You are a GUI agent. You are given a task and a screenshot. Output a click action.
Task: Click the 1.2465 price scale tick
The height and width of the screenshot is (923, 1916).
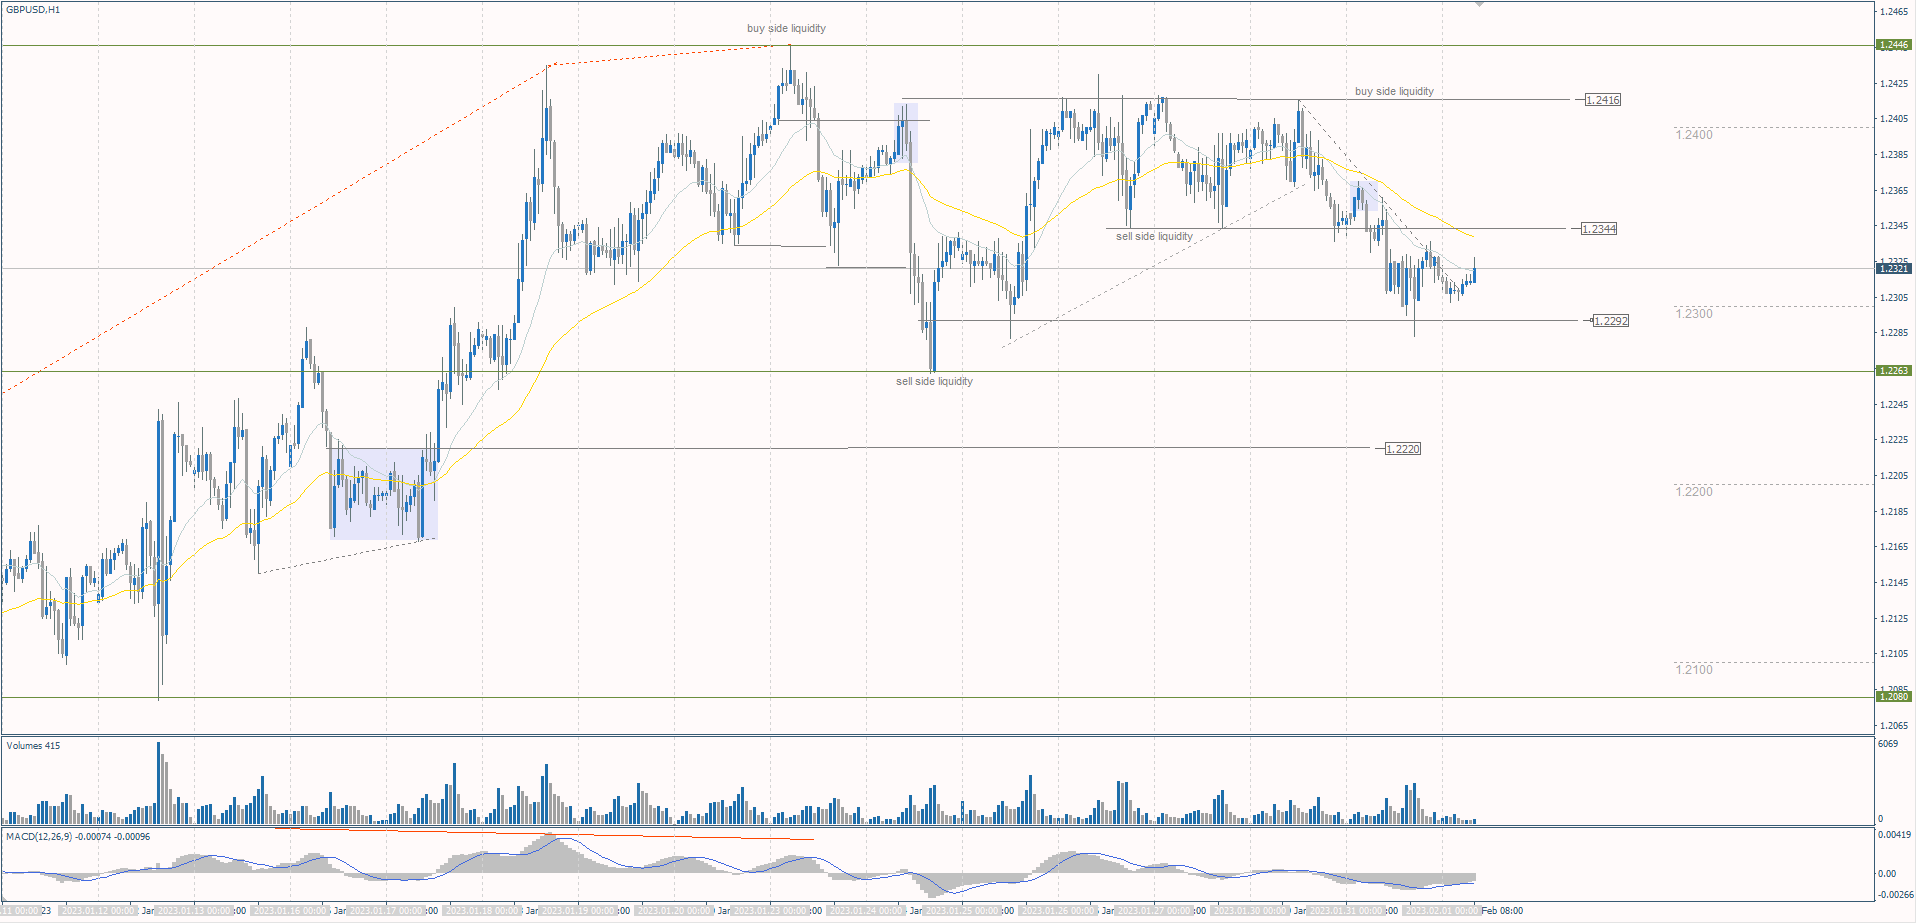(1893, 12)
